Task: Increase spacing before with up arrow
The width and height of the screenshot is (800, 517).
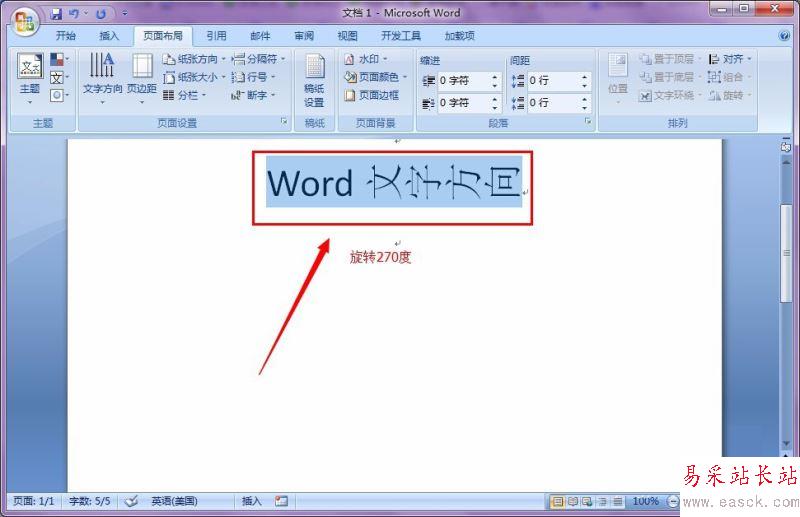Action: [584, 77]
